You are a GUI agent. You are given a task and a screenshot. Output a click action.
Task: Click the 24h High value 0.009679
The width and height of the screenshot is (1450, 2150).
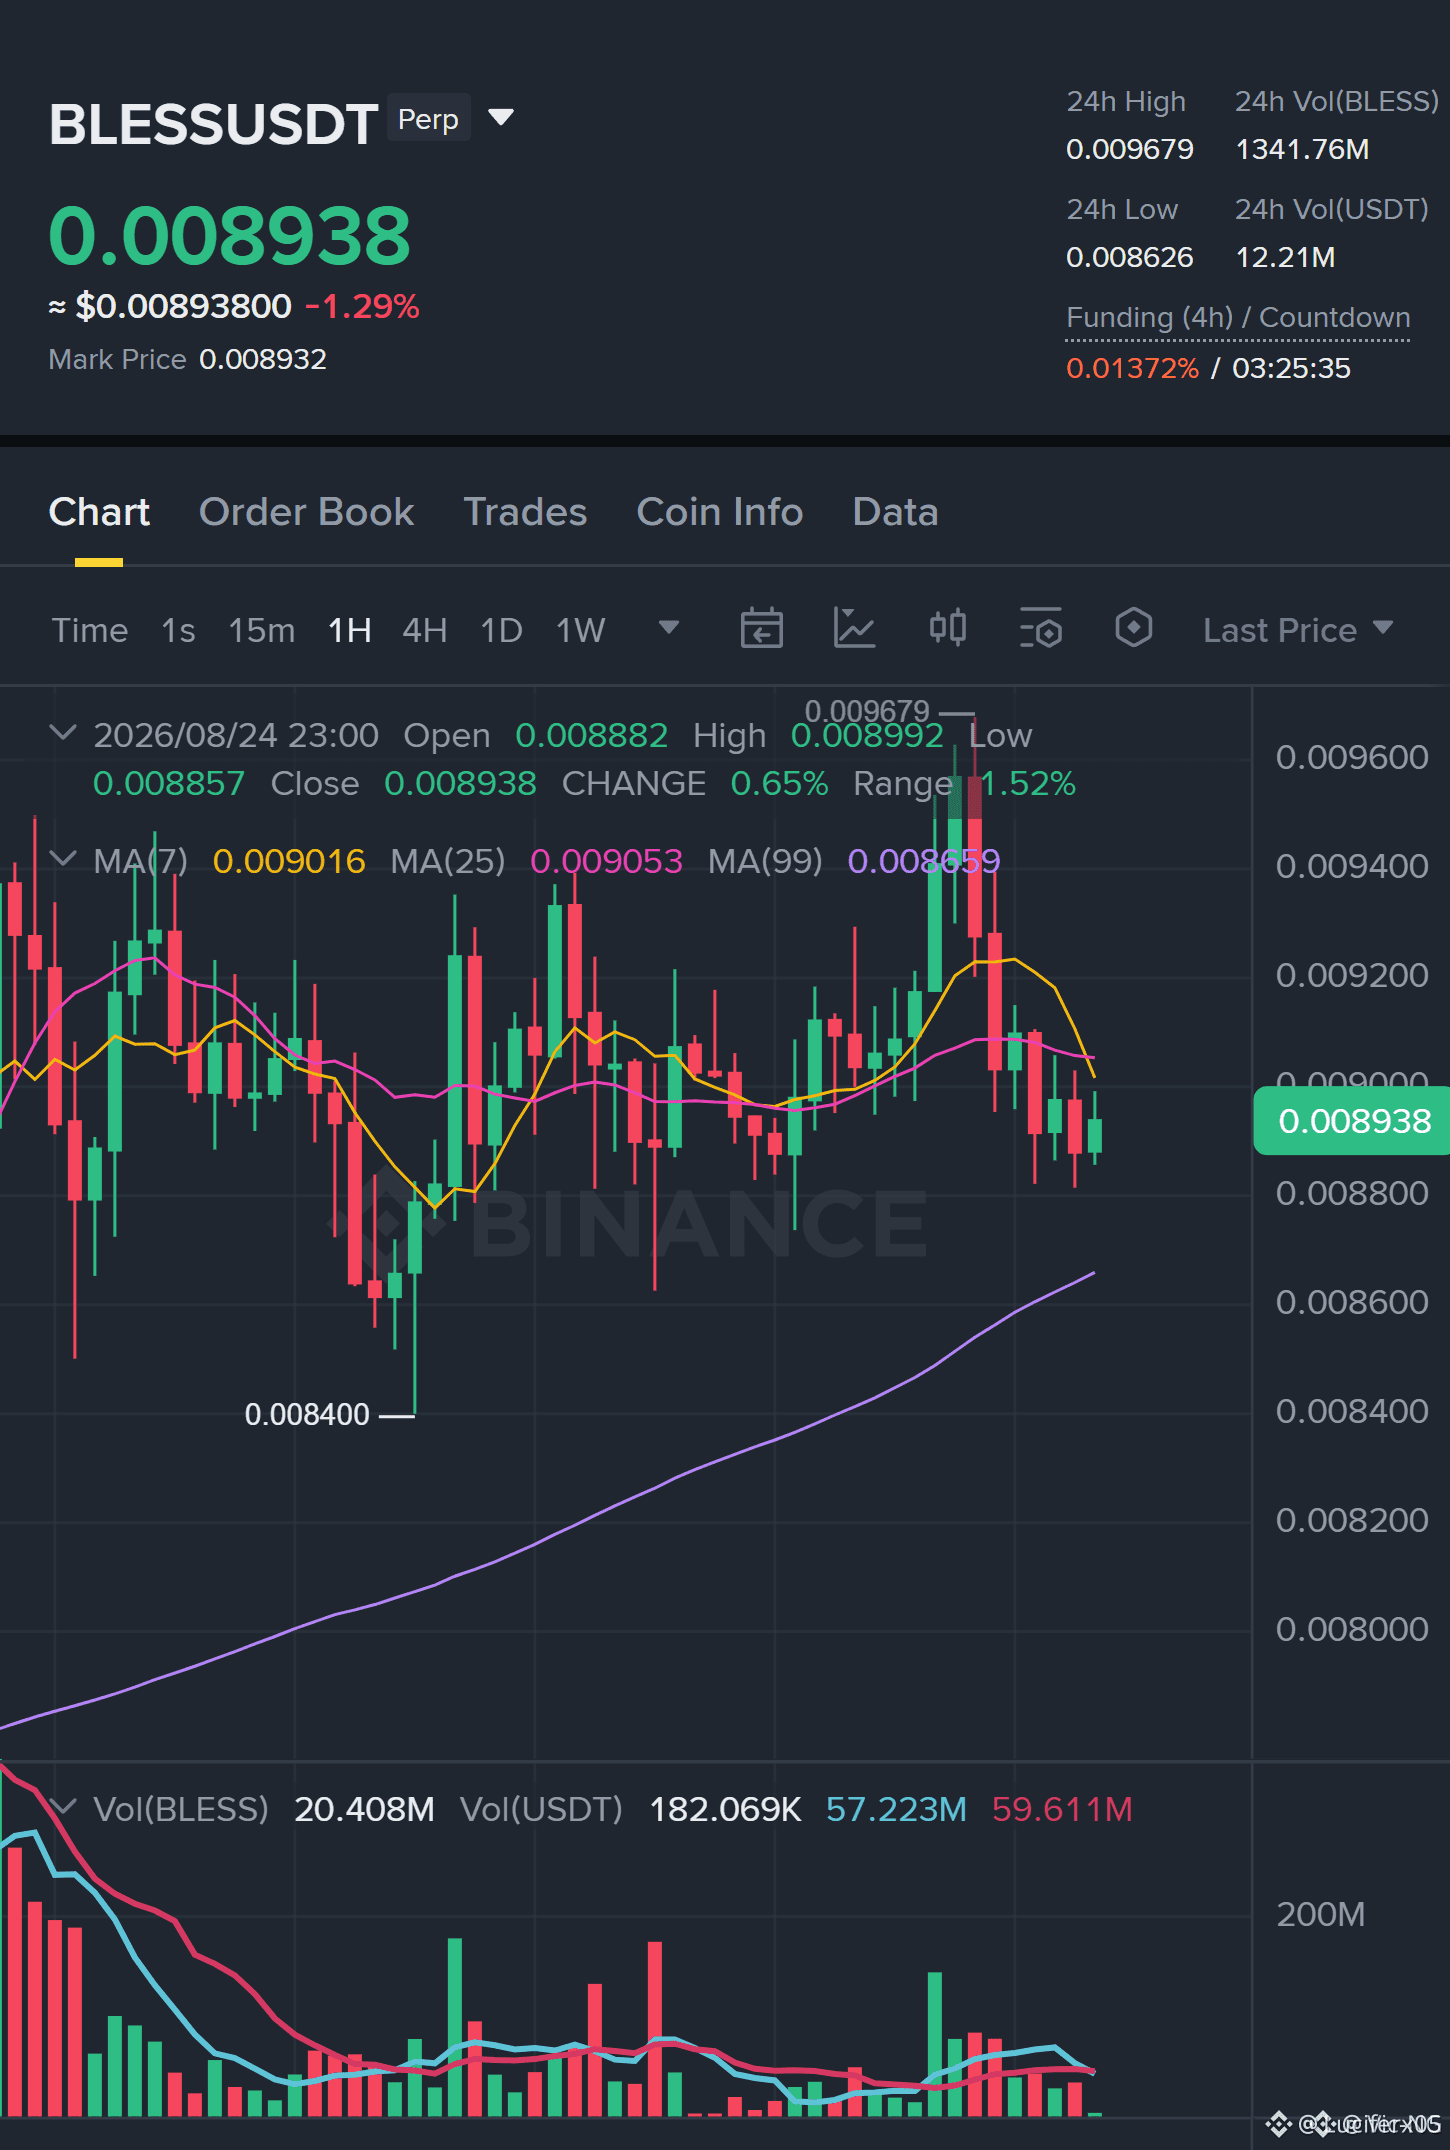(x=1130, y=150)
